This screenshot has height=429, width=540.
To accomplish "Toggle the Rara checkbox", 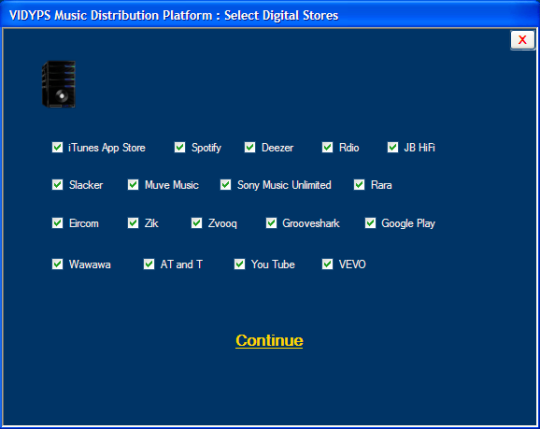I will pyautogui.click(x=359, y=185).
